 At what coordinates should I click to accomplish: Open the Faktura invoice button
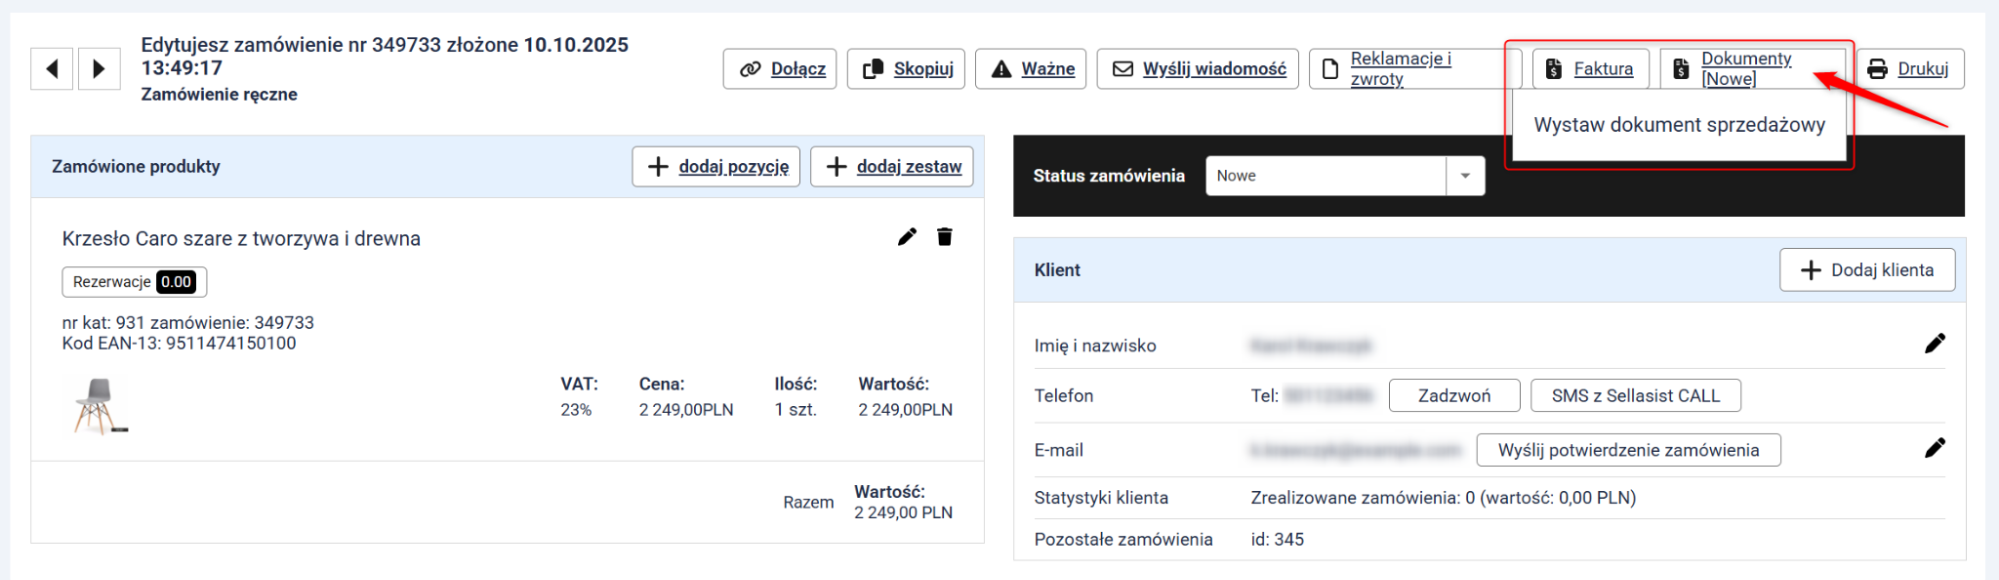click(1589, 69)
